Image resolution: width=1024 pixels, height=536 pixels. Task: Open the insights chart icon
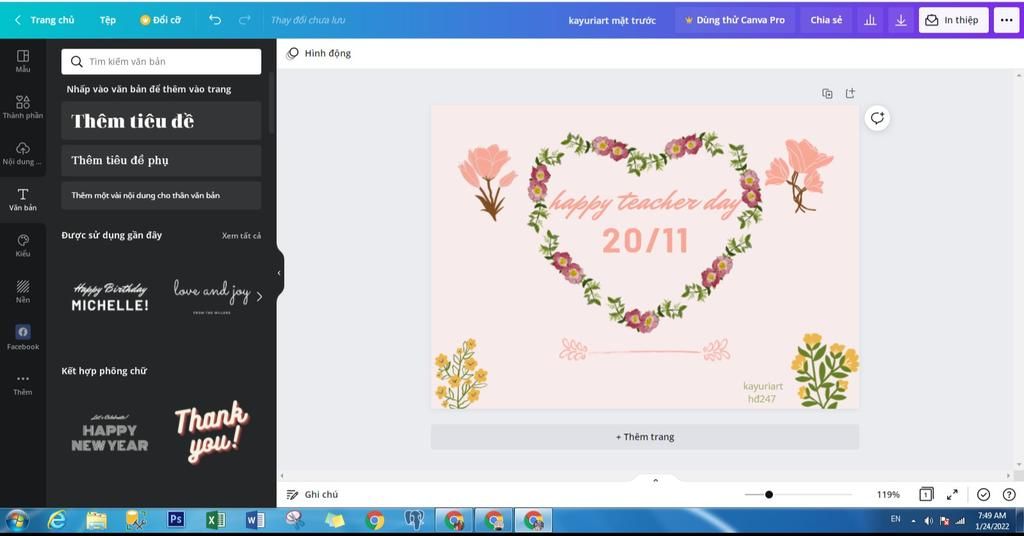click(871, 20)
